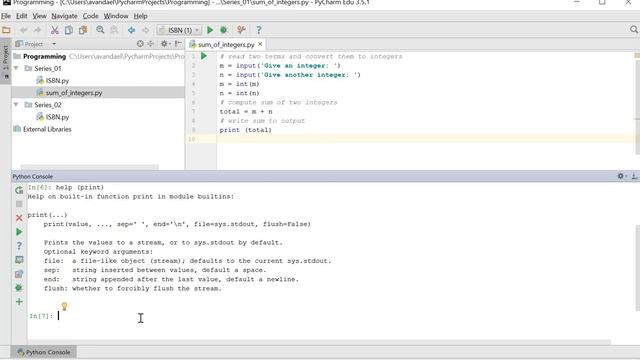Click the console history icon
This screenshot has width=640, height=360.
coord(19,274)
